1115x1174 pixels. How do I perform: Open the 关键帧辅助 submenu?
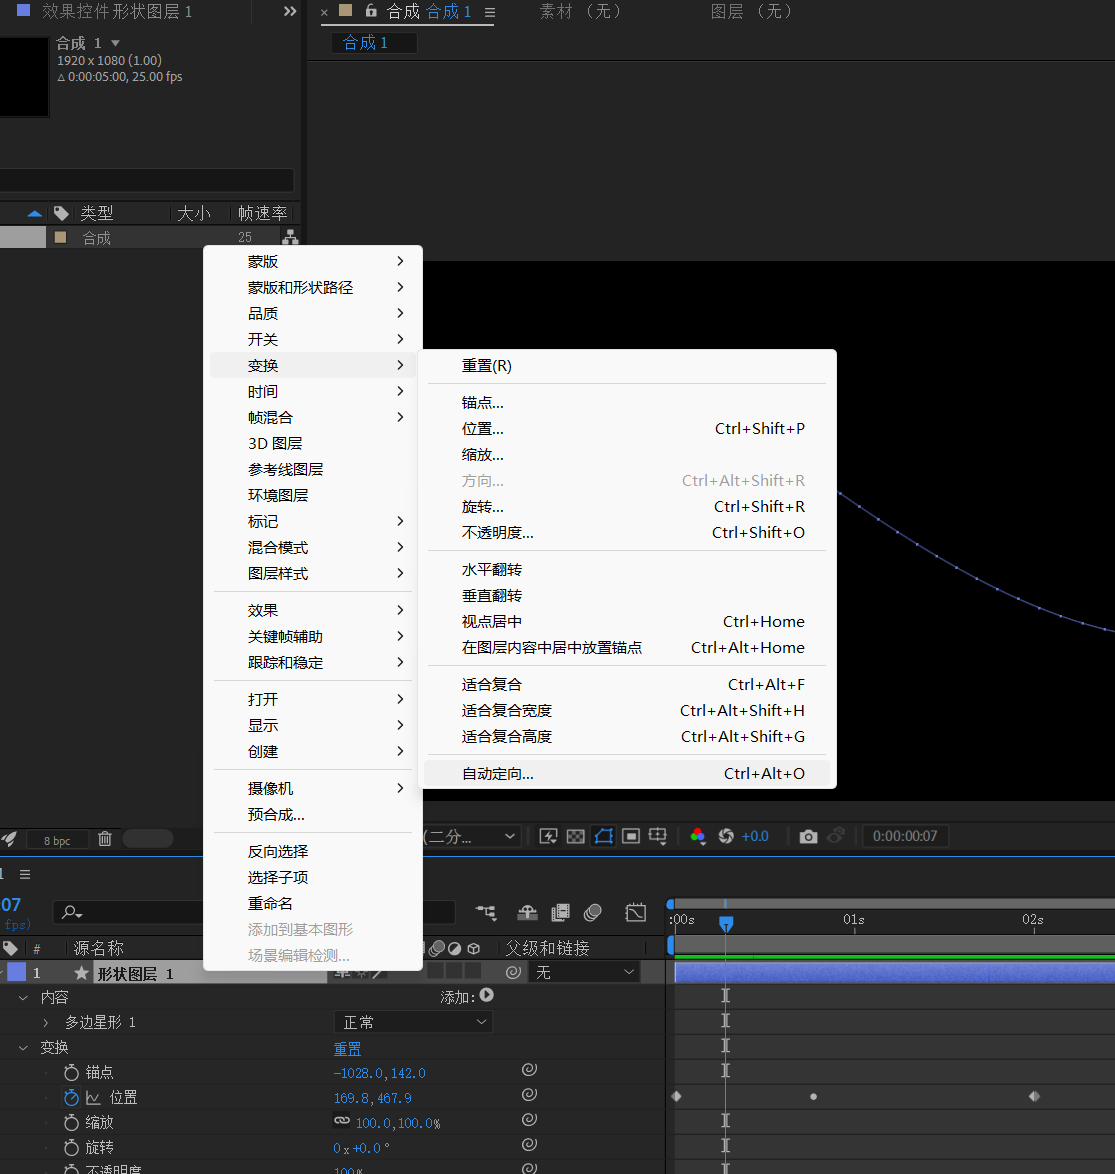312,636
